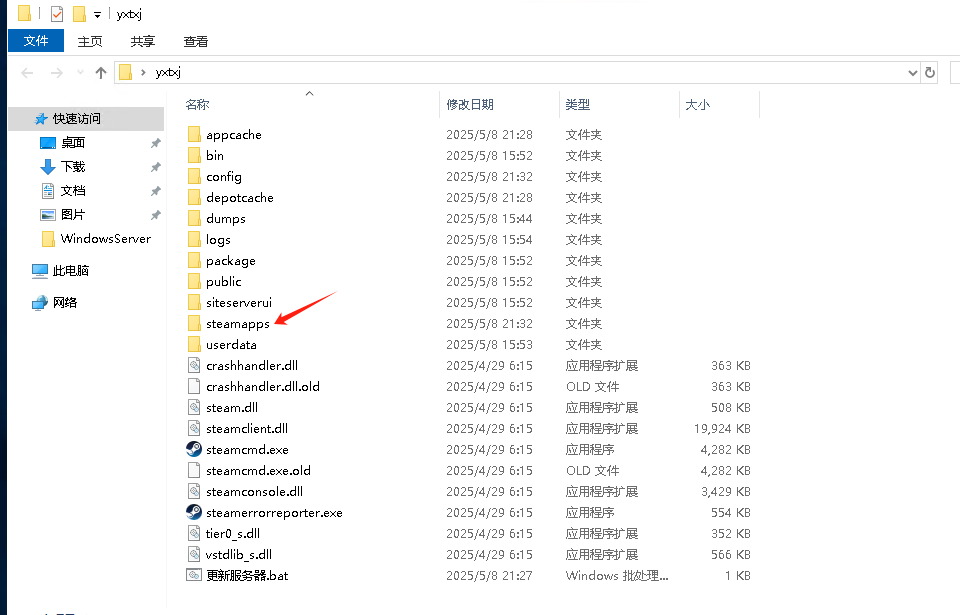Open 图片 in the sidebar
The height and width of the screenshot is (615, 960).
coord(73,214)
